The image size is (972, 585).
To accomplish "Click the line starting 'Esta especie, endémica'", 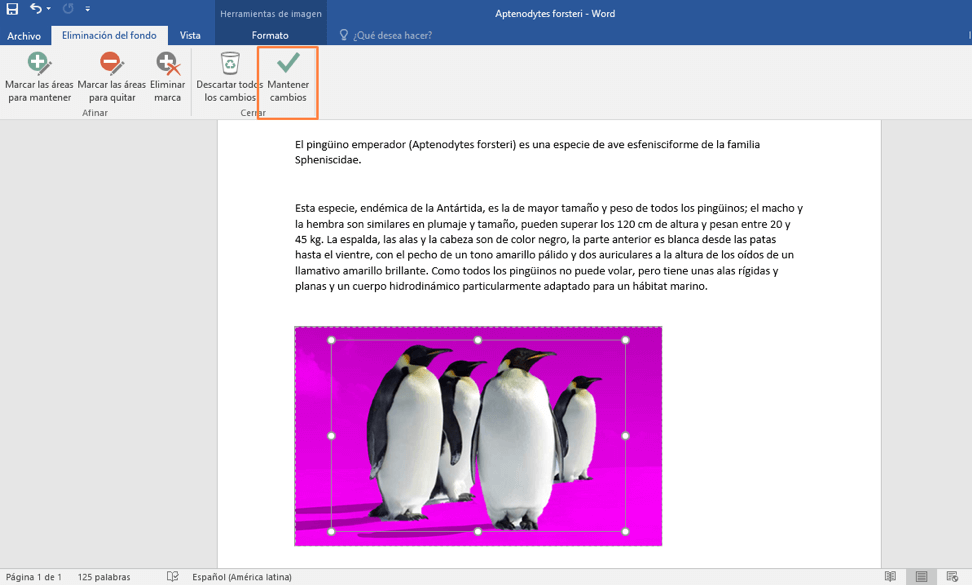I will click(x=549, y=208).
